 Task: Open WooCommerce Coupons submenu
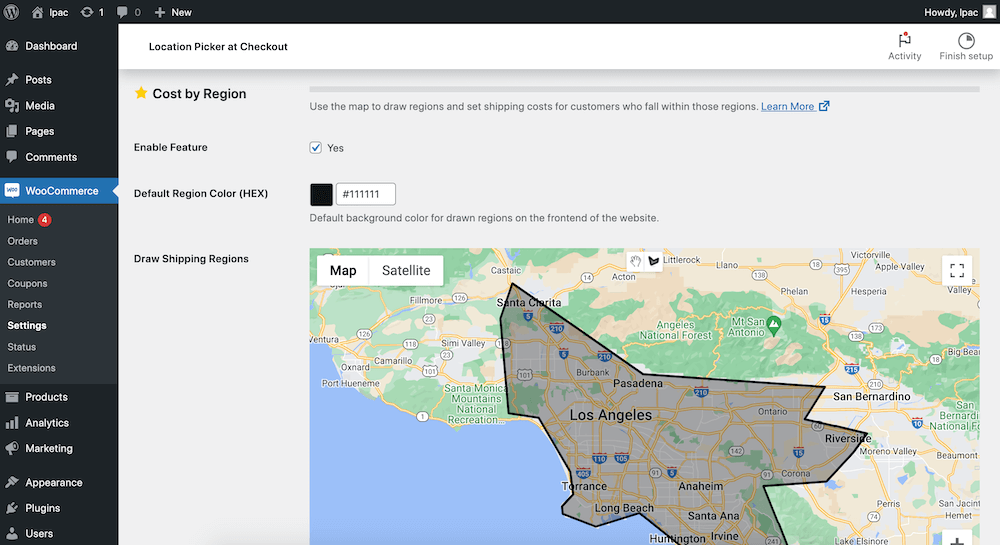[x=27, y=283]
